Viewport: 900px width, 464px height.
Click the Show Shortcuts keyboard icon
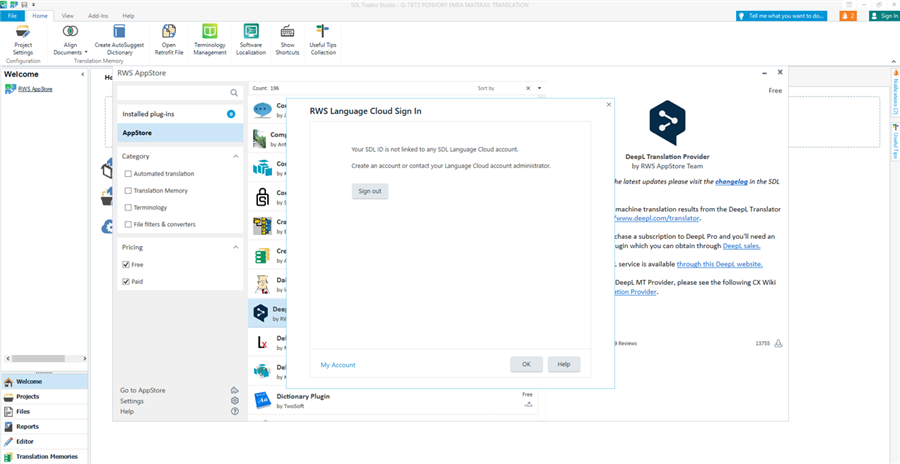[288, 32]
